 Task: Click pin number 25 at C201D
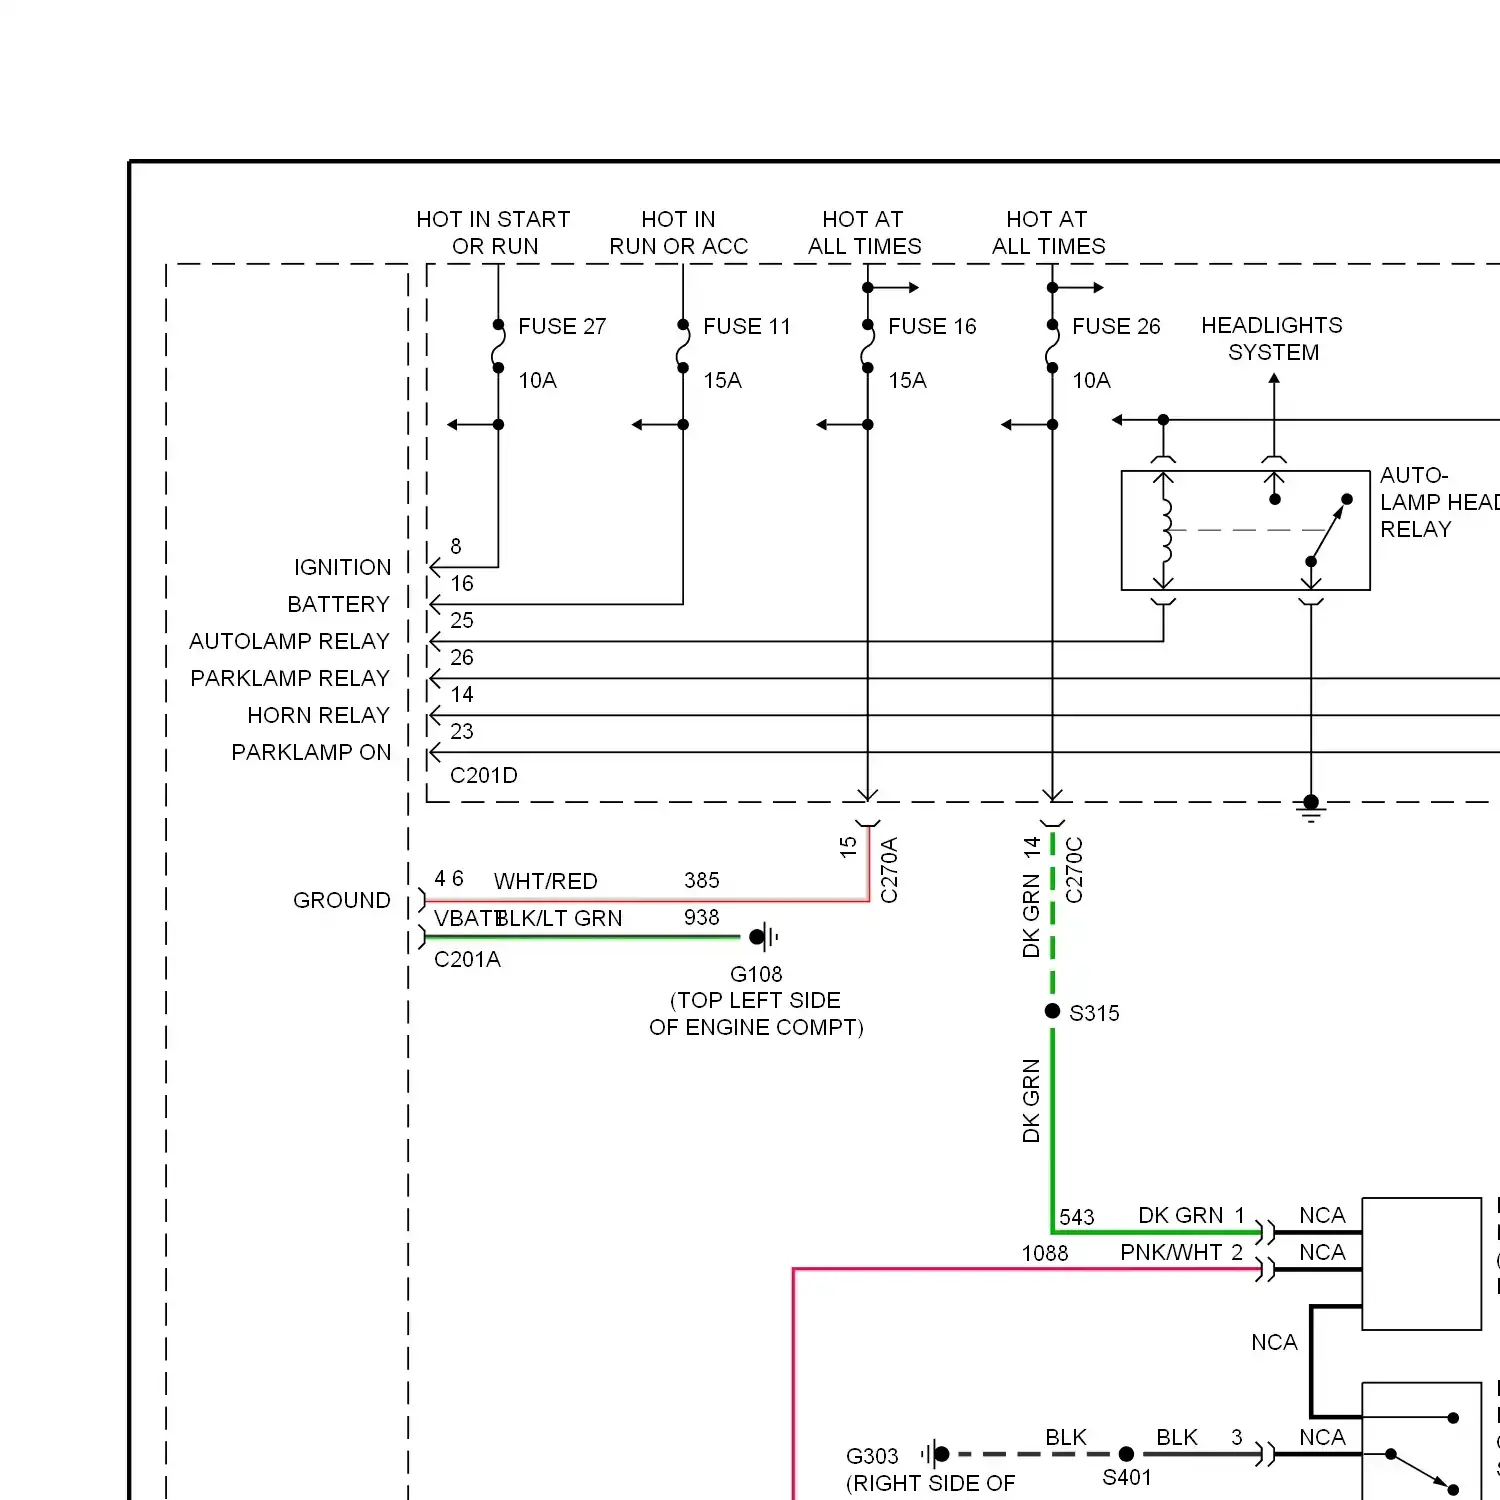(x=462, y=621)
